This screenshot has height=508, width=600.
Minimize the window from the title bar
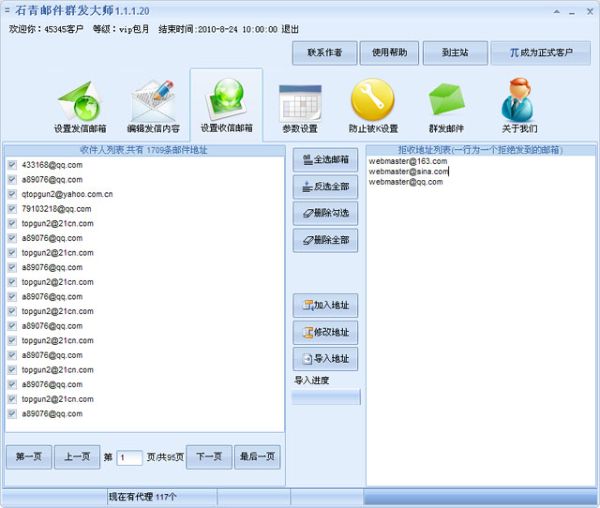572,12
